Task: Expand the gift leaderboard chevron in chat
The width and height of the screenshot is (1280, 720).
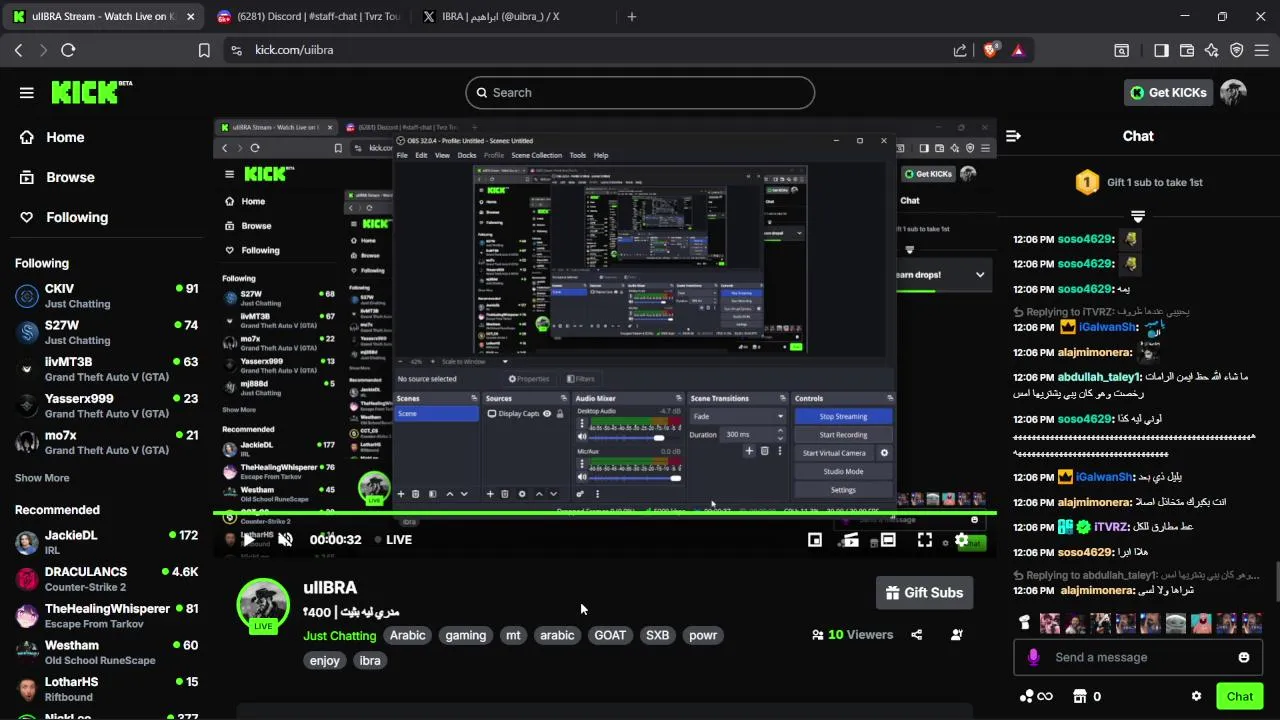Action: [x=1138, y=216]
